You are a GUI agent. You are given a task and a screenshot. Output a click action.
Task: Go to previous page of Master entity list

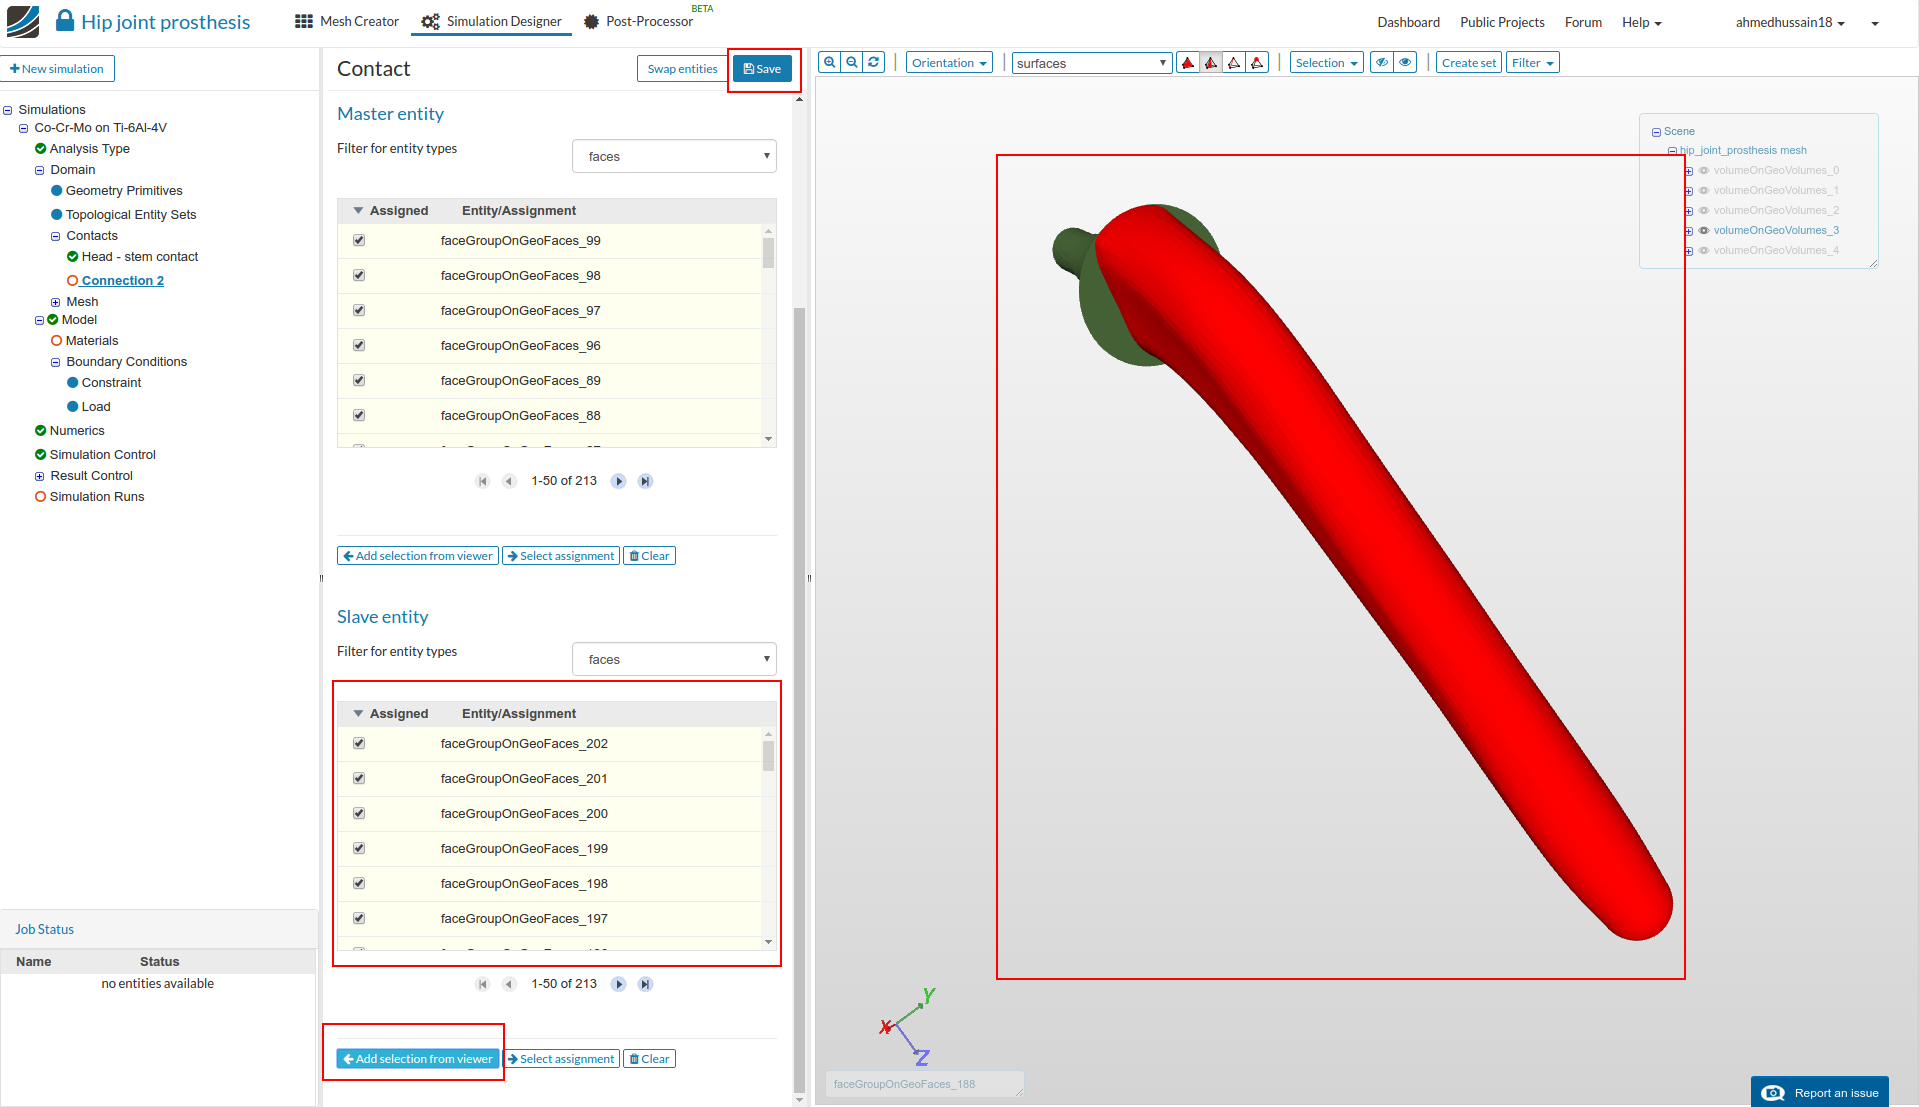[x=509, y=481]
